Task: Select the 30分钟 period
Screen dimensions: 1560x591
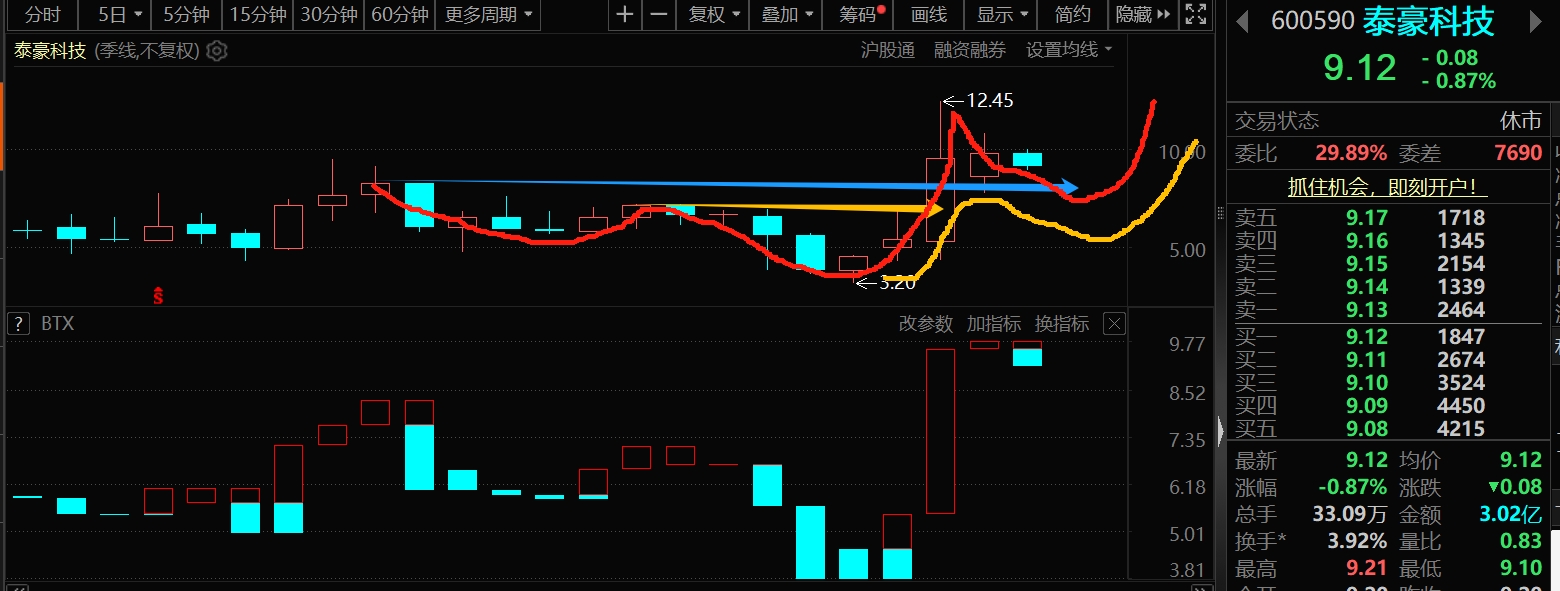Action: tap(329, 14)
